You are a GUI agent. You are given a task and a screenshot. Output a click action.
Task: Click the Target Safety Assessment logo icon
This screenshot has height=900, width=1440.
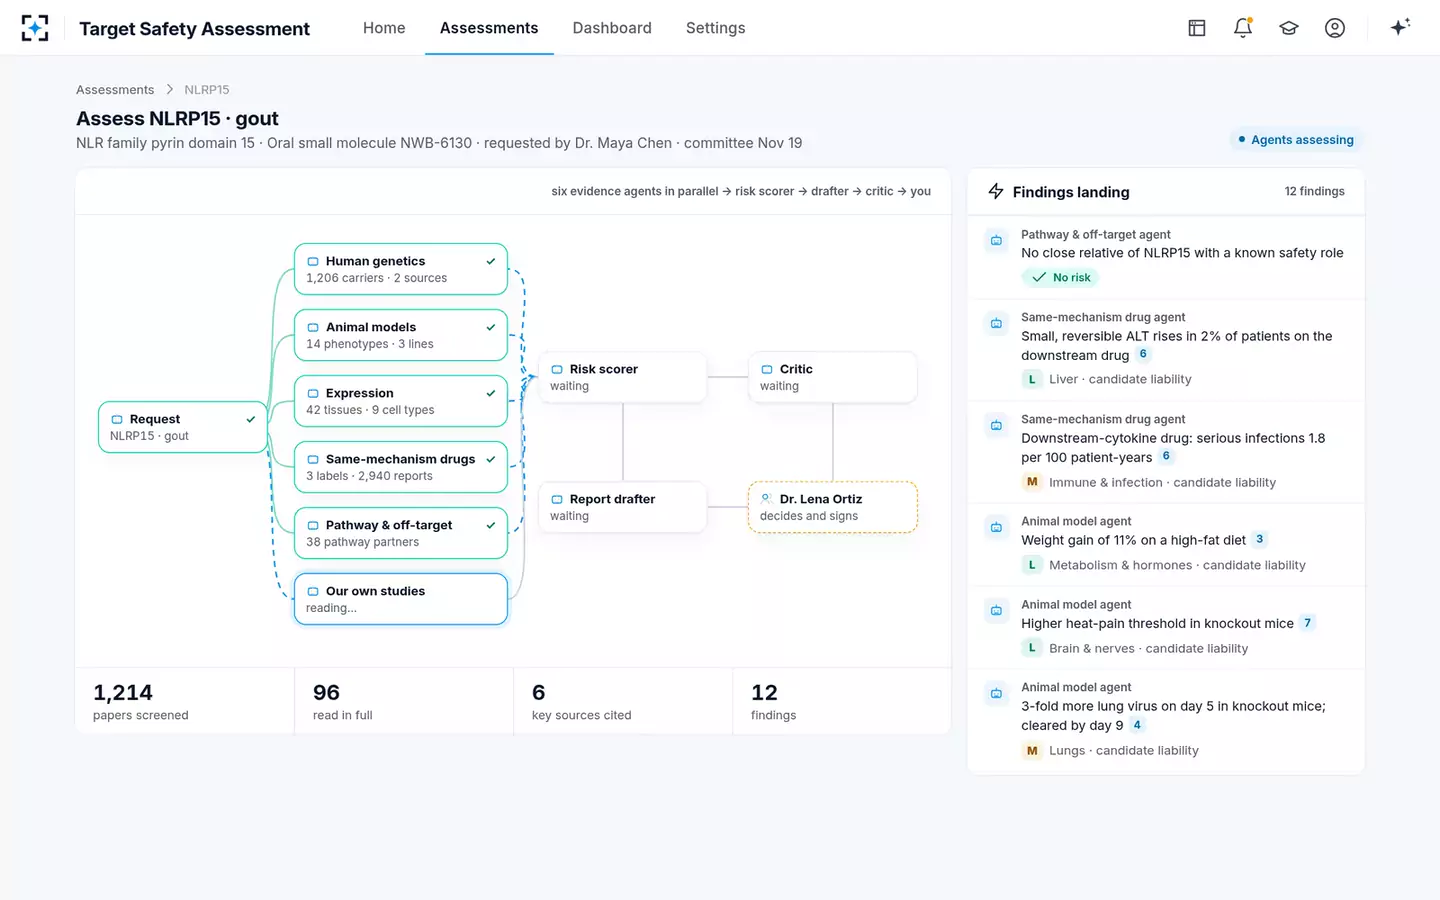tap(35, 28)
